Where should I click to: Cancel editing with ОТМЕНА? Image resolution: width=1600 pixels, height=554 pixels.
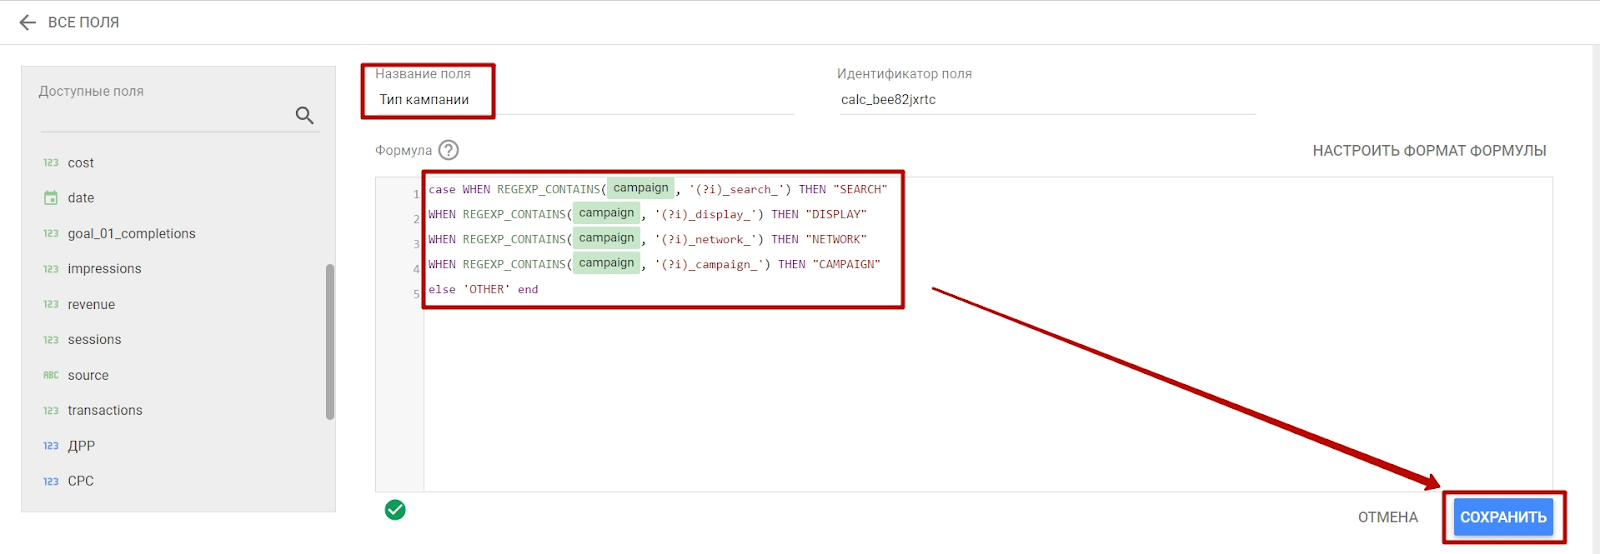click(x=1388, y=517)
